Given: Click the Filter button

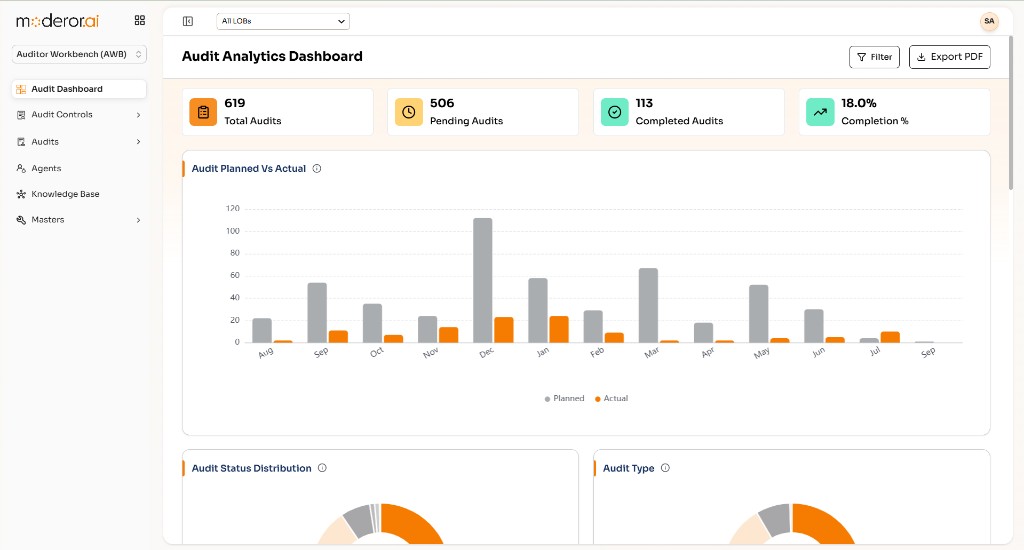Looking at the screenshot, I should tap(874, 57).
